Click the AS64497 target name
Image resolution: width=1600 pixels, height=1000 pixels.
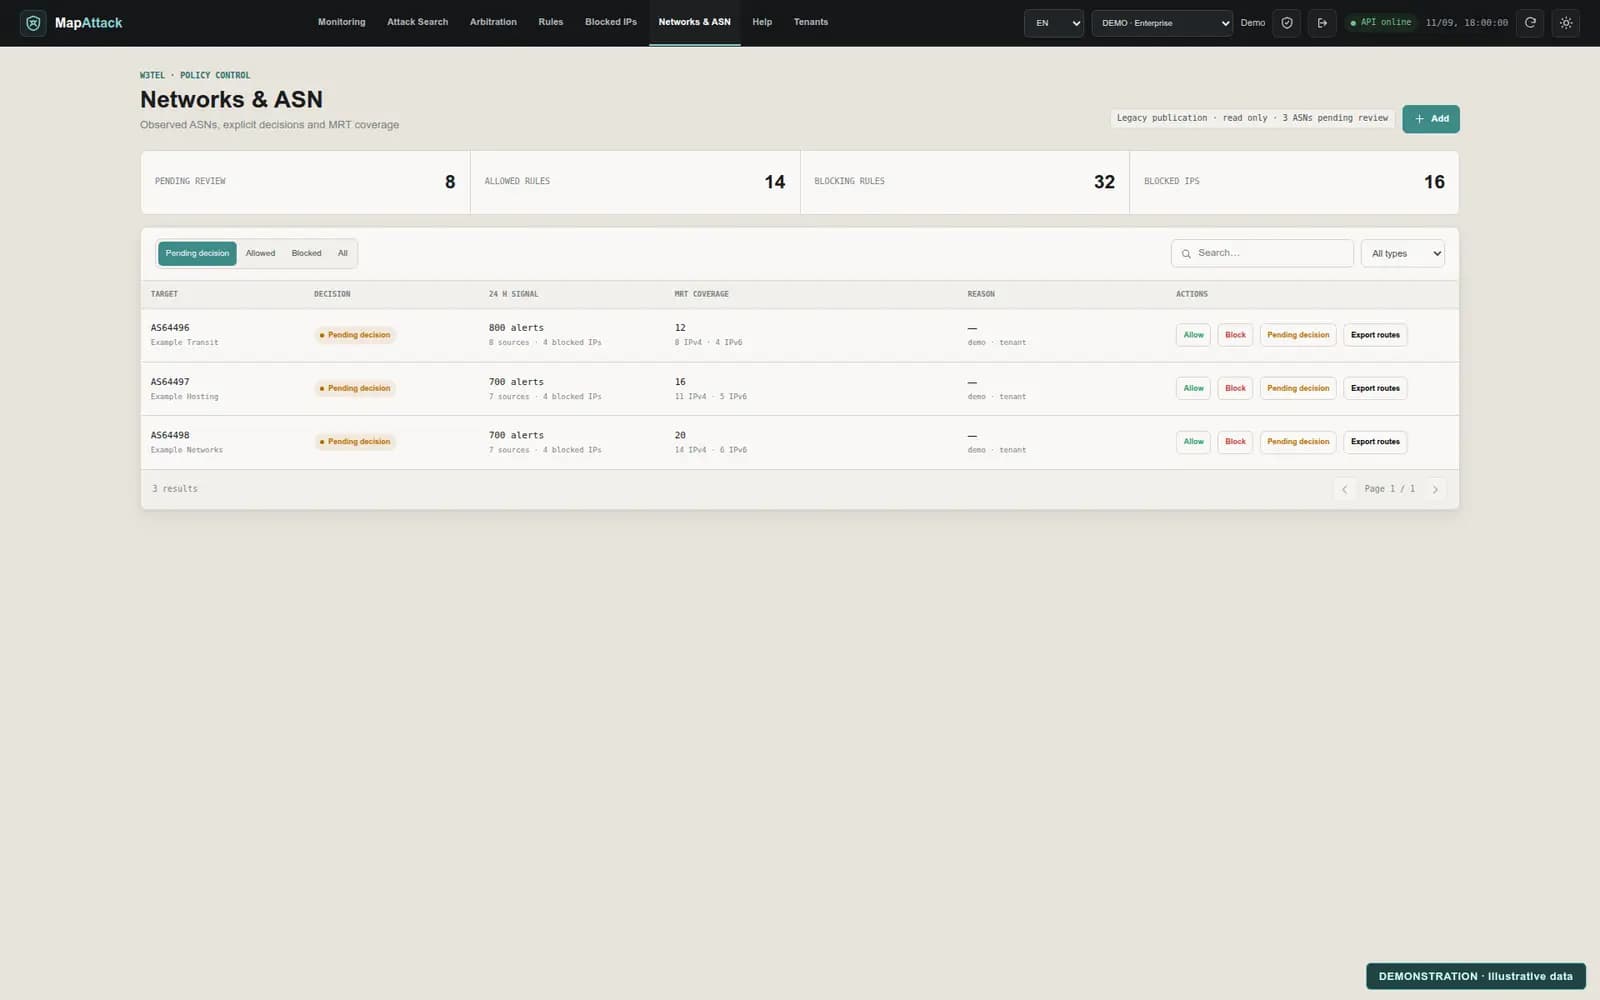point(170,382)
